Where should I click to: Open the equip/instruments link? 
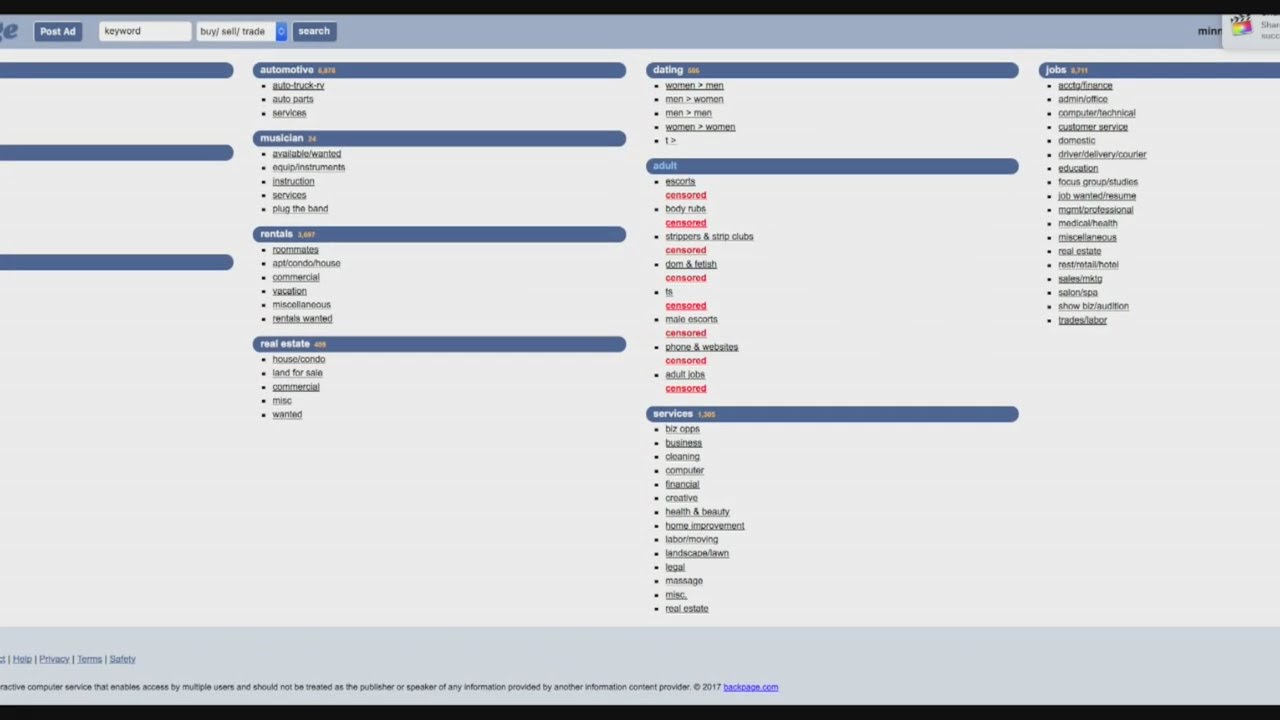(308, 167)
